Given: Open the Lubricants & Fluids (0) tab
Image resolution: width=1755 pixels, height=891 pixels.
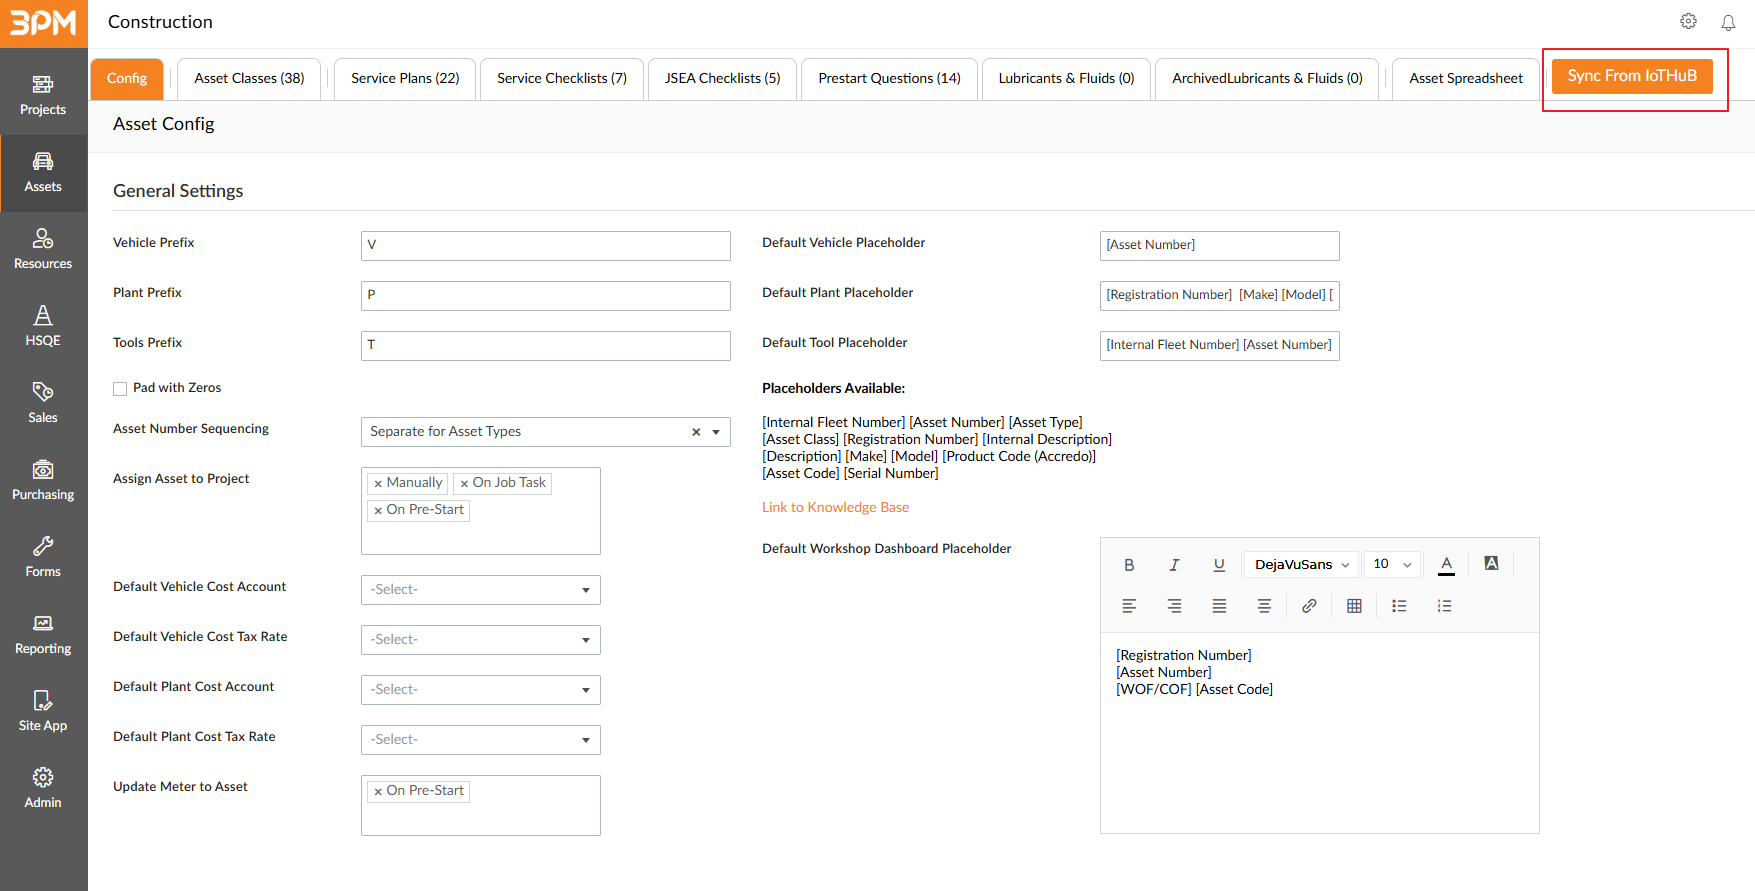Looking at the screenshot, I should click(1066, 79).
